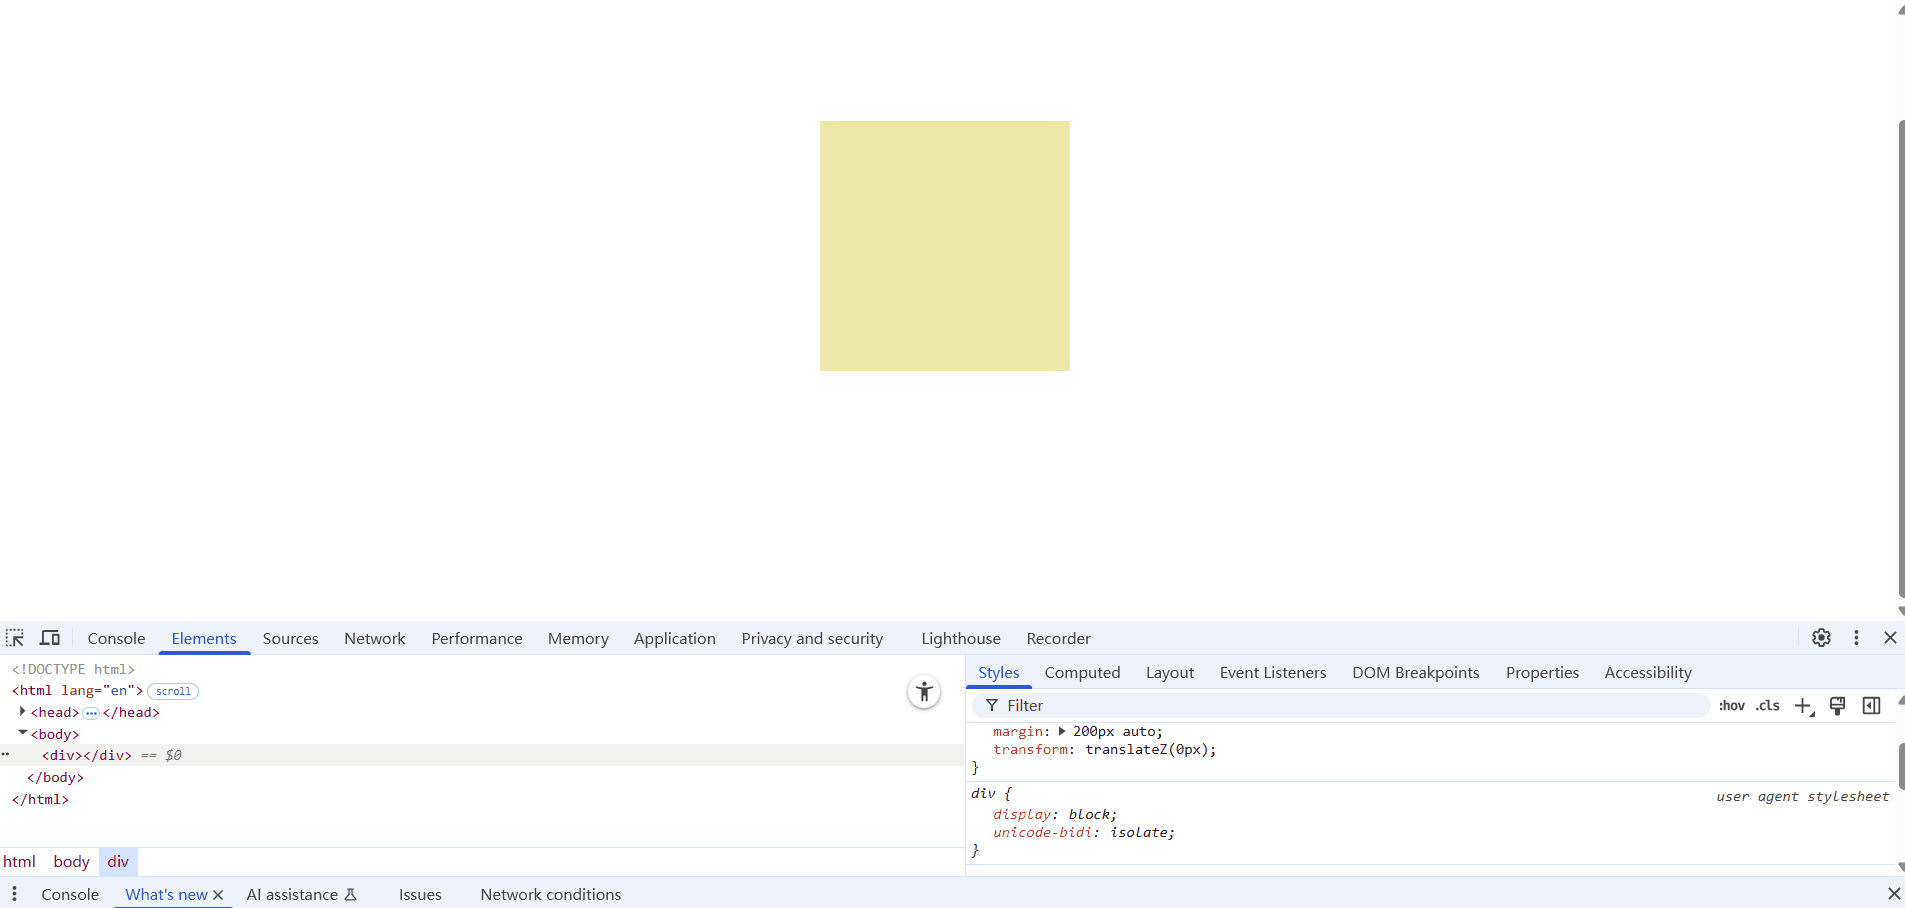This screenshot has width=1905, height=908.
Task: Toggle element state with :hov
Action: tap(1731, 706)
